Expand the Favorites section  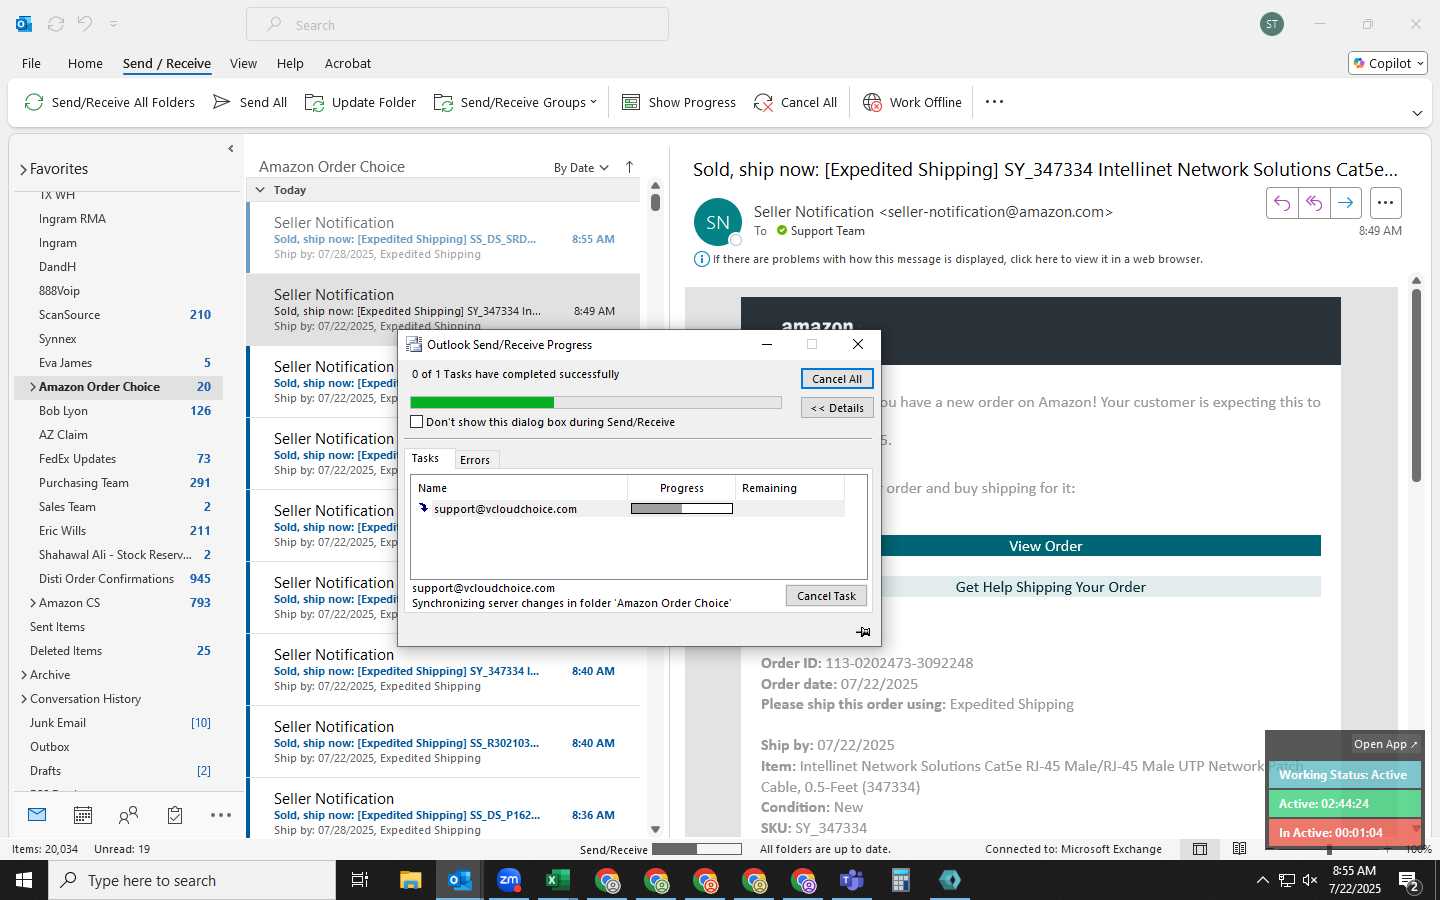click(x=23, y=170)
